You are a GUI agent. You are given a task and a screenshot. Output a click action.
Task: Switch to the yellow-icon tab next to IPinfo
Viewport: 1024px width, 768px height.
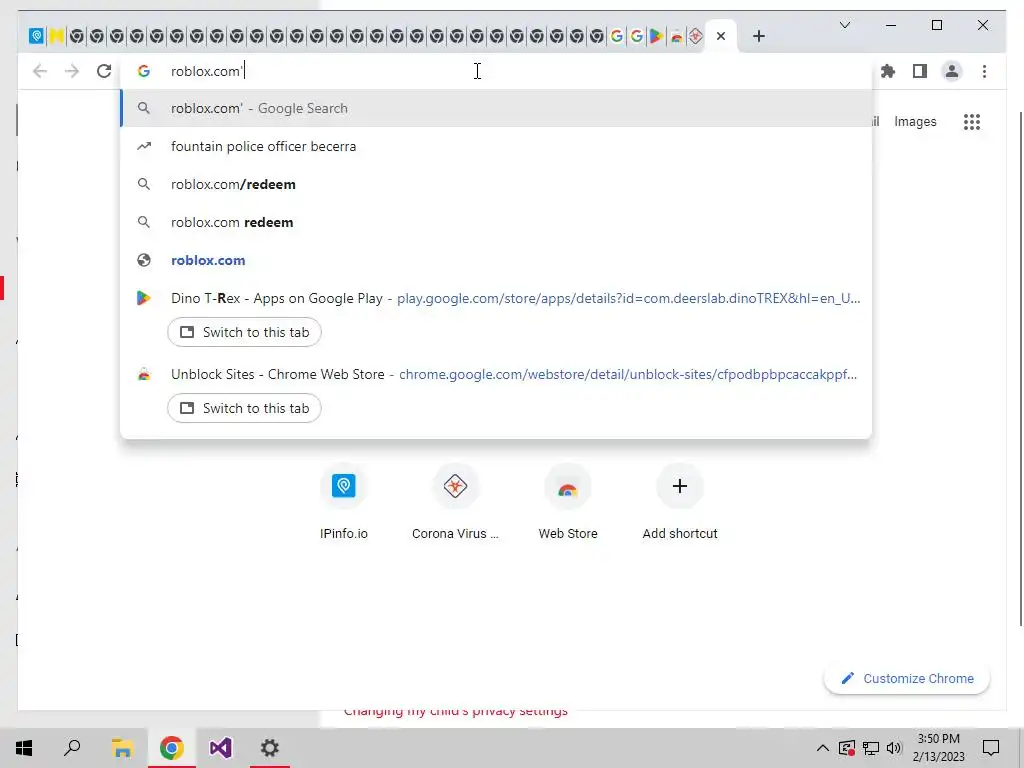point(56,36)
